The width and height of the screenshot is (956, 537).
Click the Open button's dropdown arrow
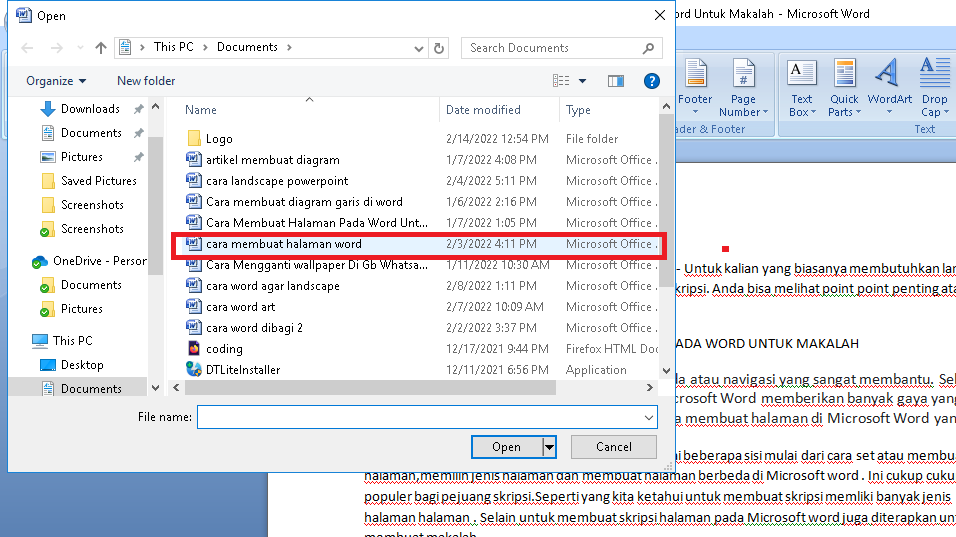(549, 447)
